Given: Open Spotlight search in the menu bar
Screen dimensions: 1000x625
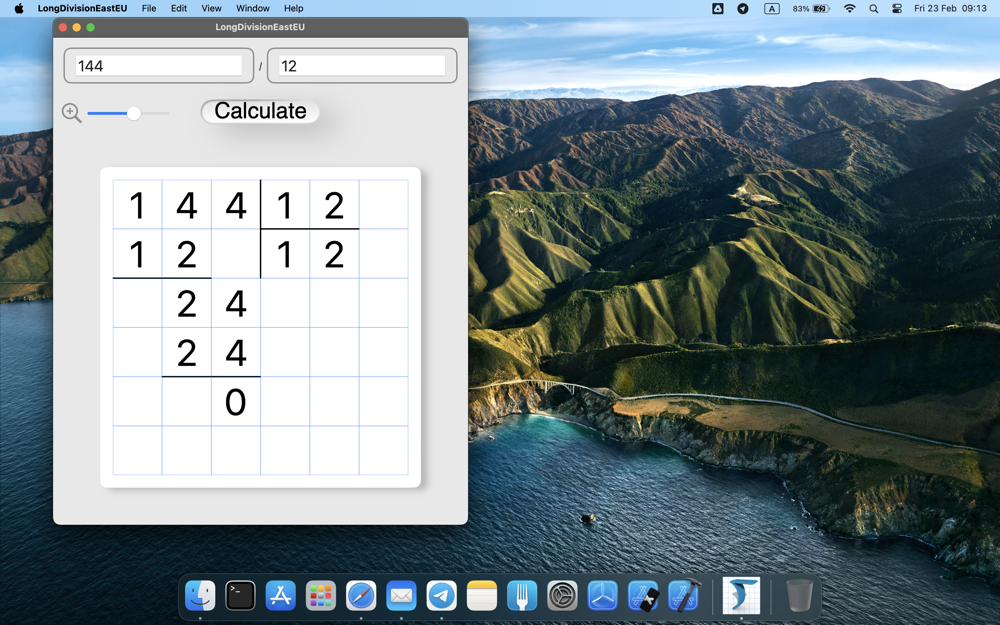Looking at the screenshot, I should (x=874, y=8).
